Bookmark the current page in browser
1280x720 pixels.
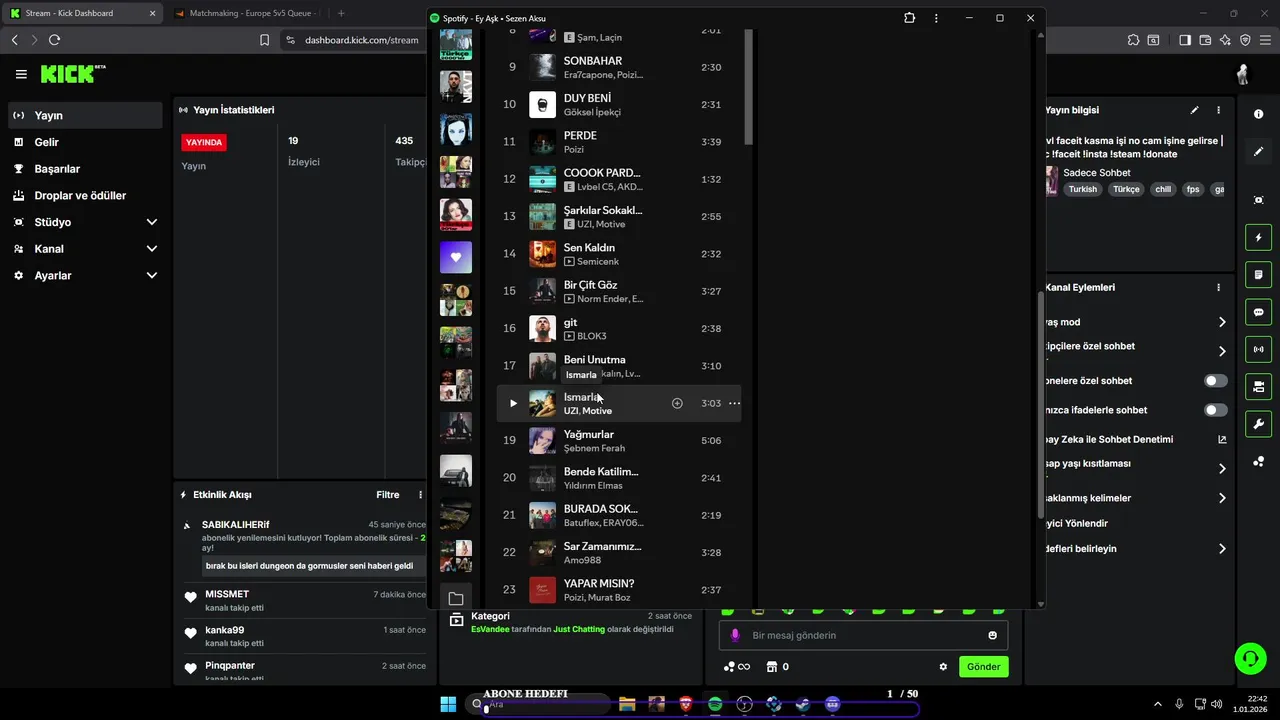(264, 40)
